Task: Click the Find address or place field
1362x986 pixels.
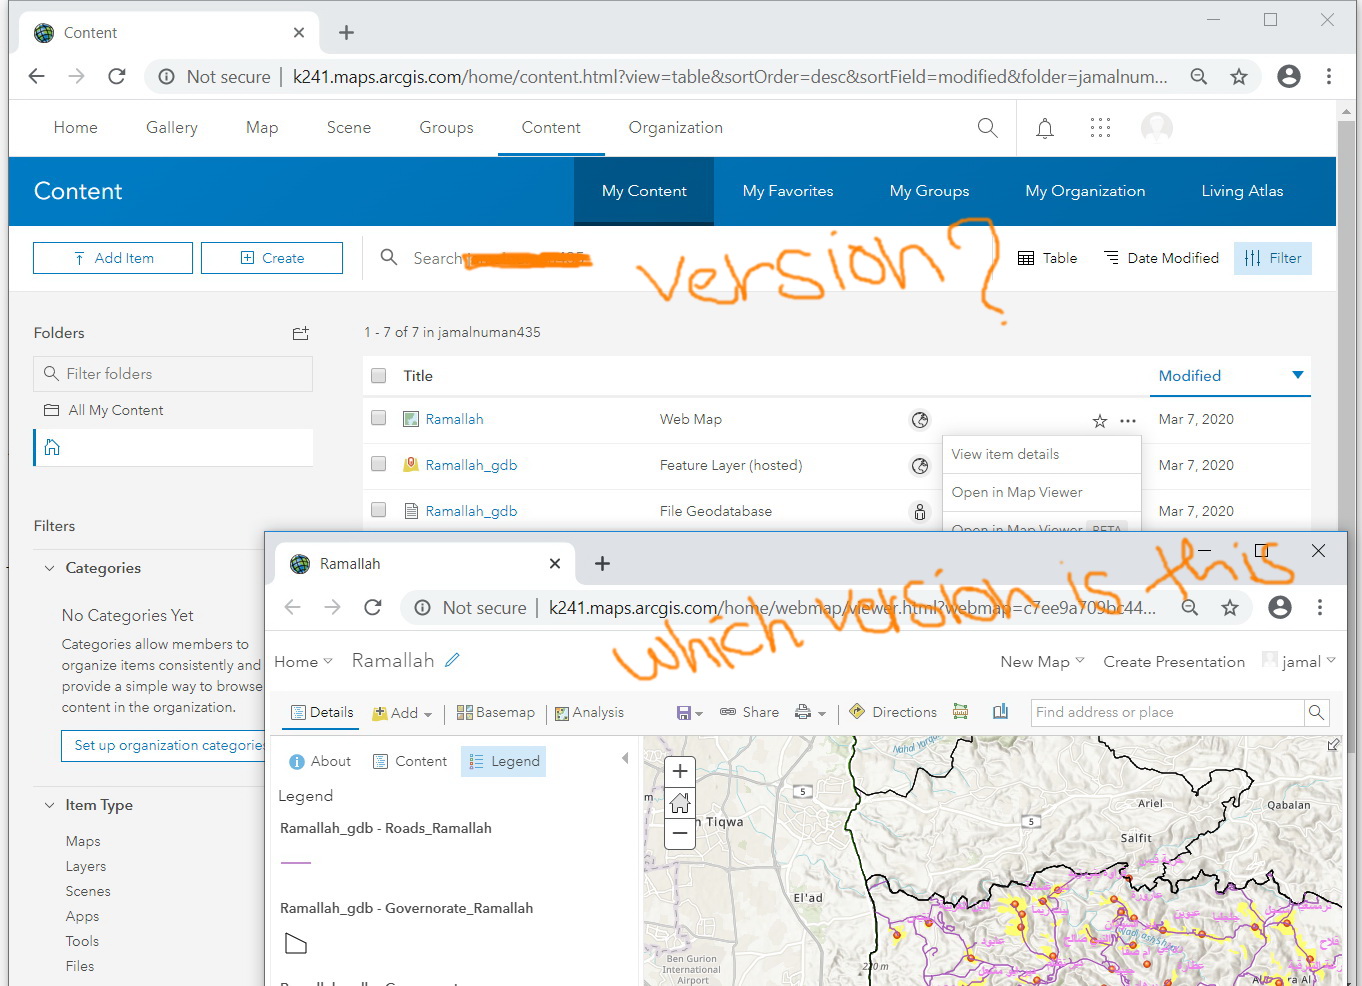Action: (1168, 712)
